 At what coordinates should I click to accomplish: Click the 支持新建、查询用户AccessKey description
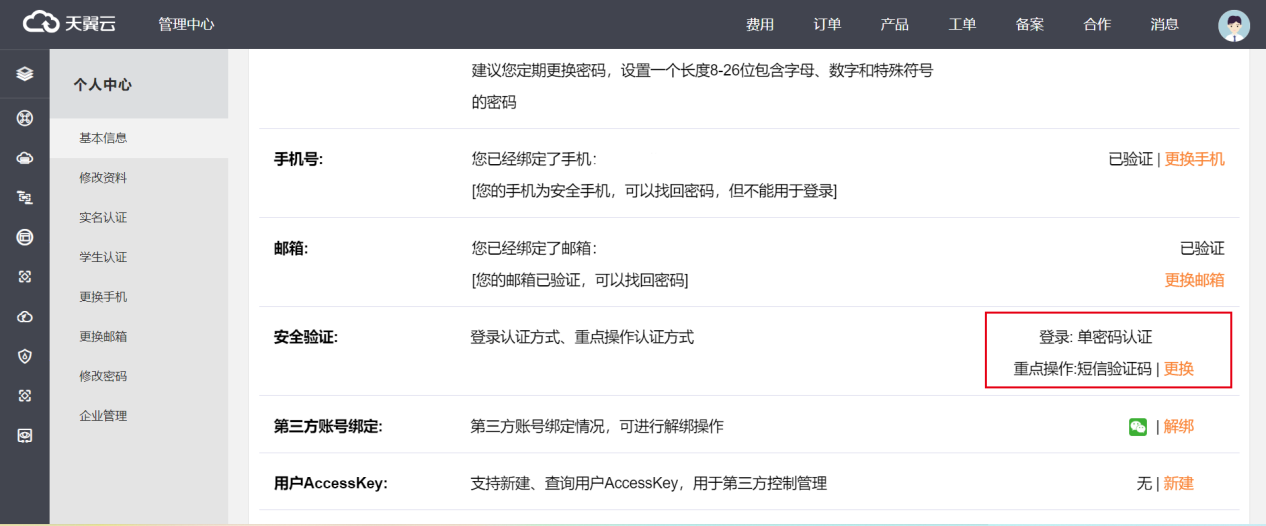tap(649, 484)
